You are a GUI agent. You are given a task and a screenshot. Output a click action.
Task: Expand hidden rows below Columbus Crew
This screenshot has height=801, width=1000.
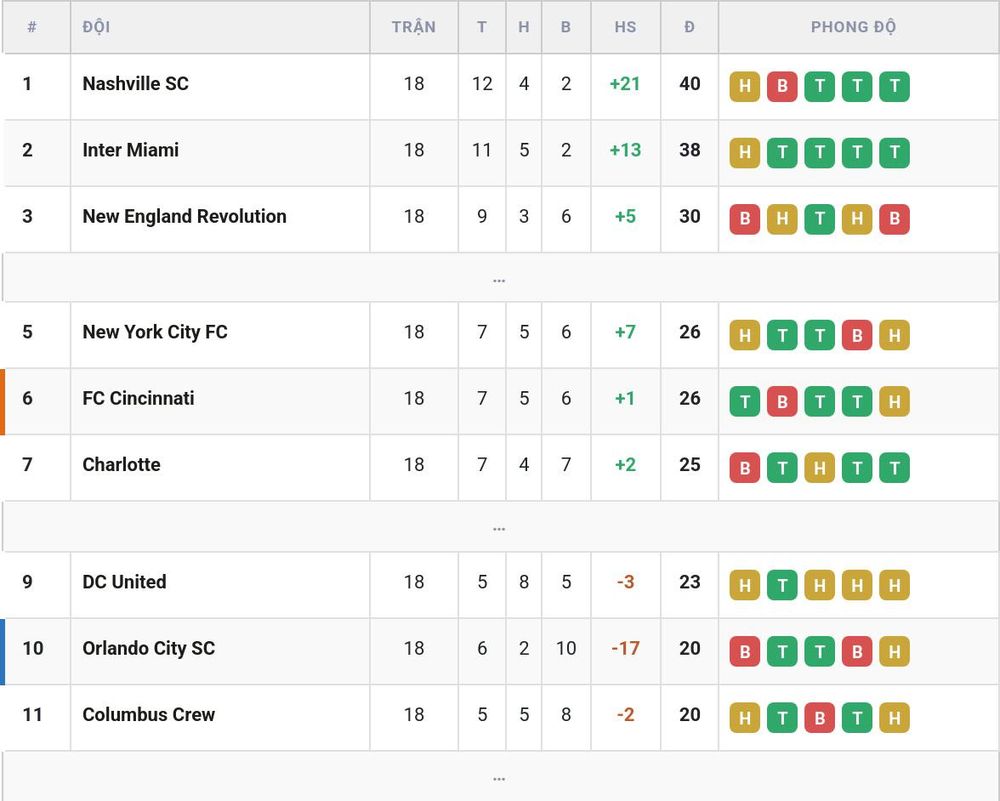(x=499, y=777)
